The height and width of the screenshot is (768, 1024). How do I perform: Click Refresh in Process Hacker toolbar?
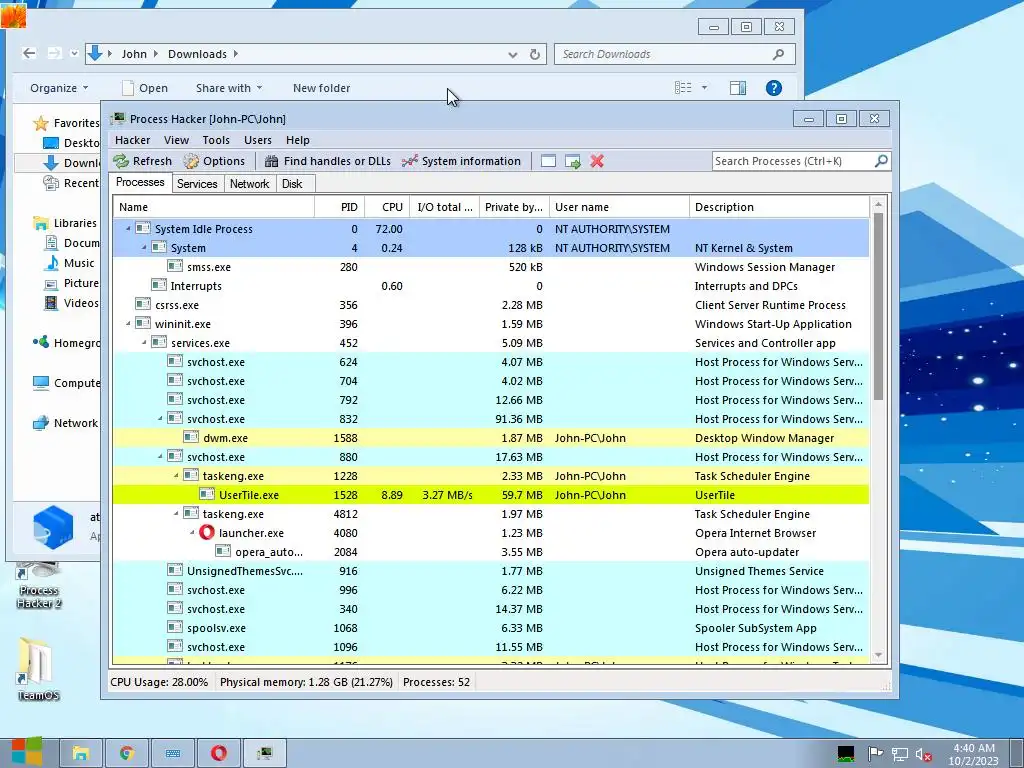[x=142, y=161]
